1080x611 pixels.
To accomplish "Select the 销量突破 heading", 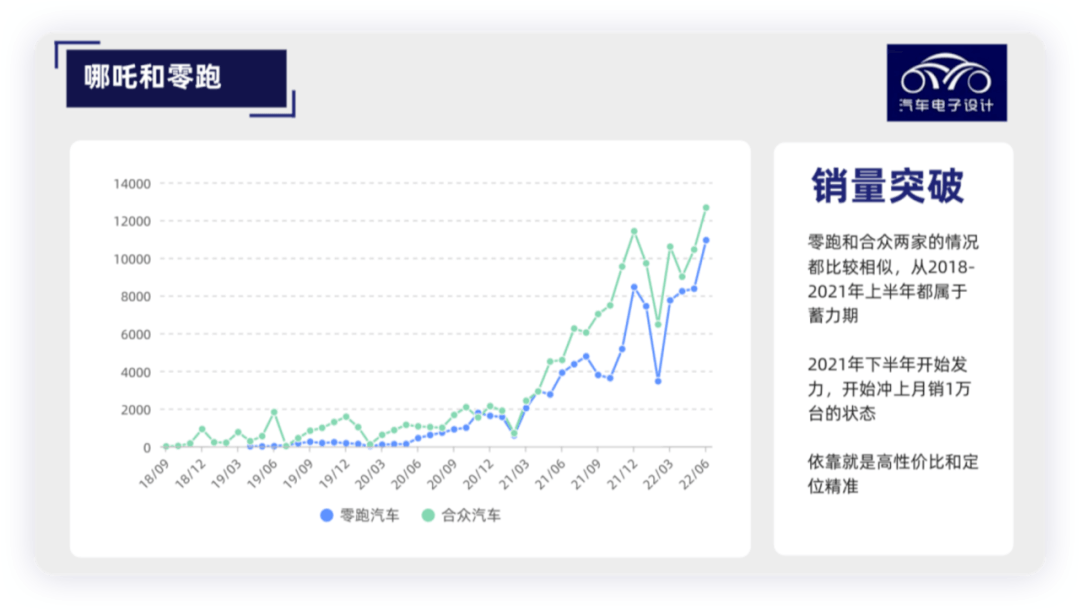I will tap(887, 185).
